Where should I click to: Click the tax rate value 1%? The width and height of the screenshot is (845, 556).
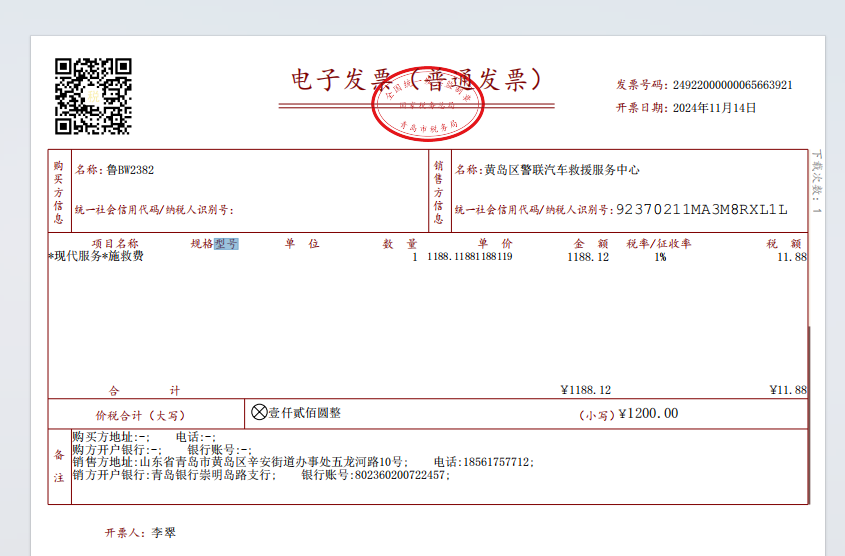point(660,257)
